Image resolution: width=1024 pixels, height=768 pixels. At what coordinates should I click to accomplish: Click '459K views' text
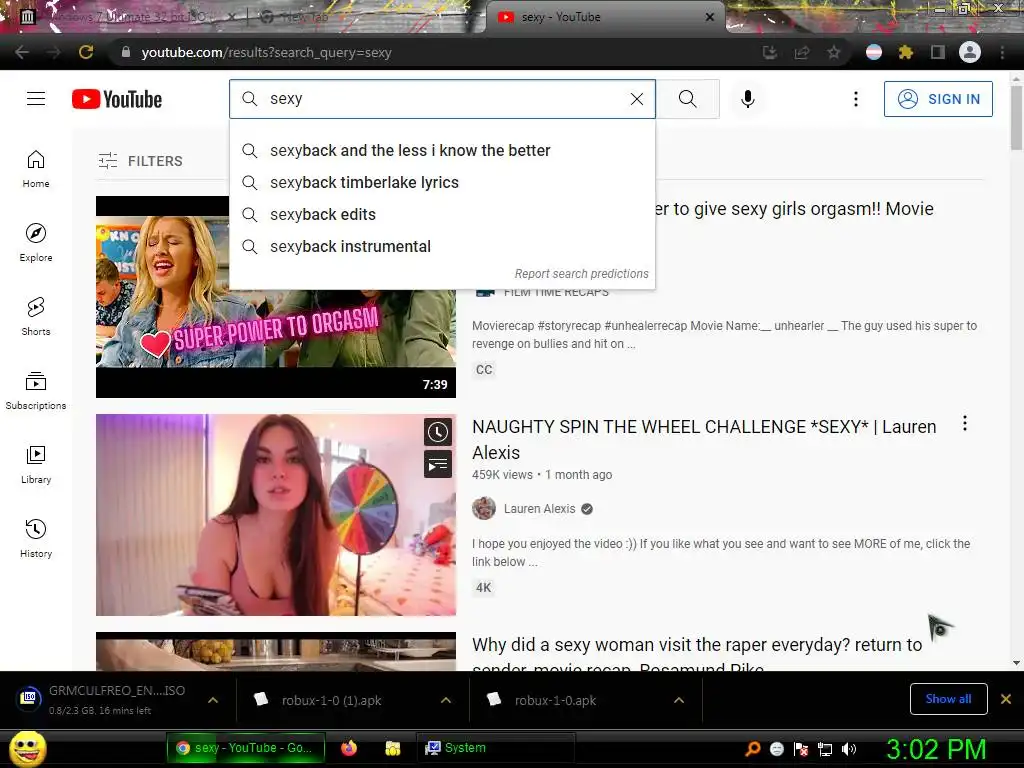[502, 475]
